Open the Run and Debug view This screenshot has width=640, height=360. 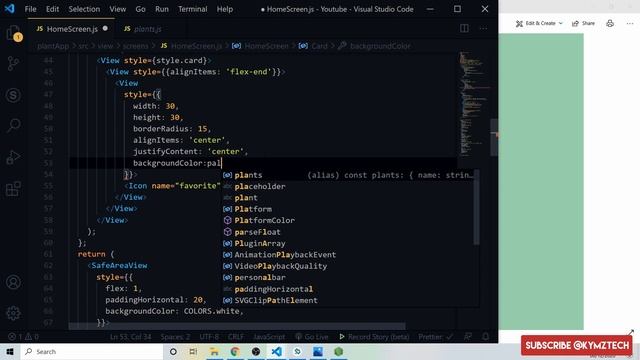(13, 157)
